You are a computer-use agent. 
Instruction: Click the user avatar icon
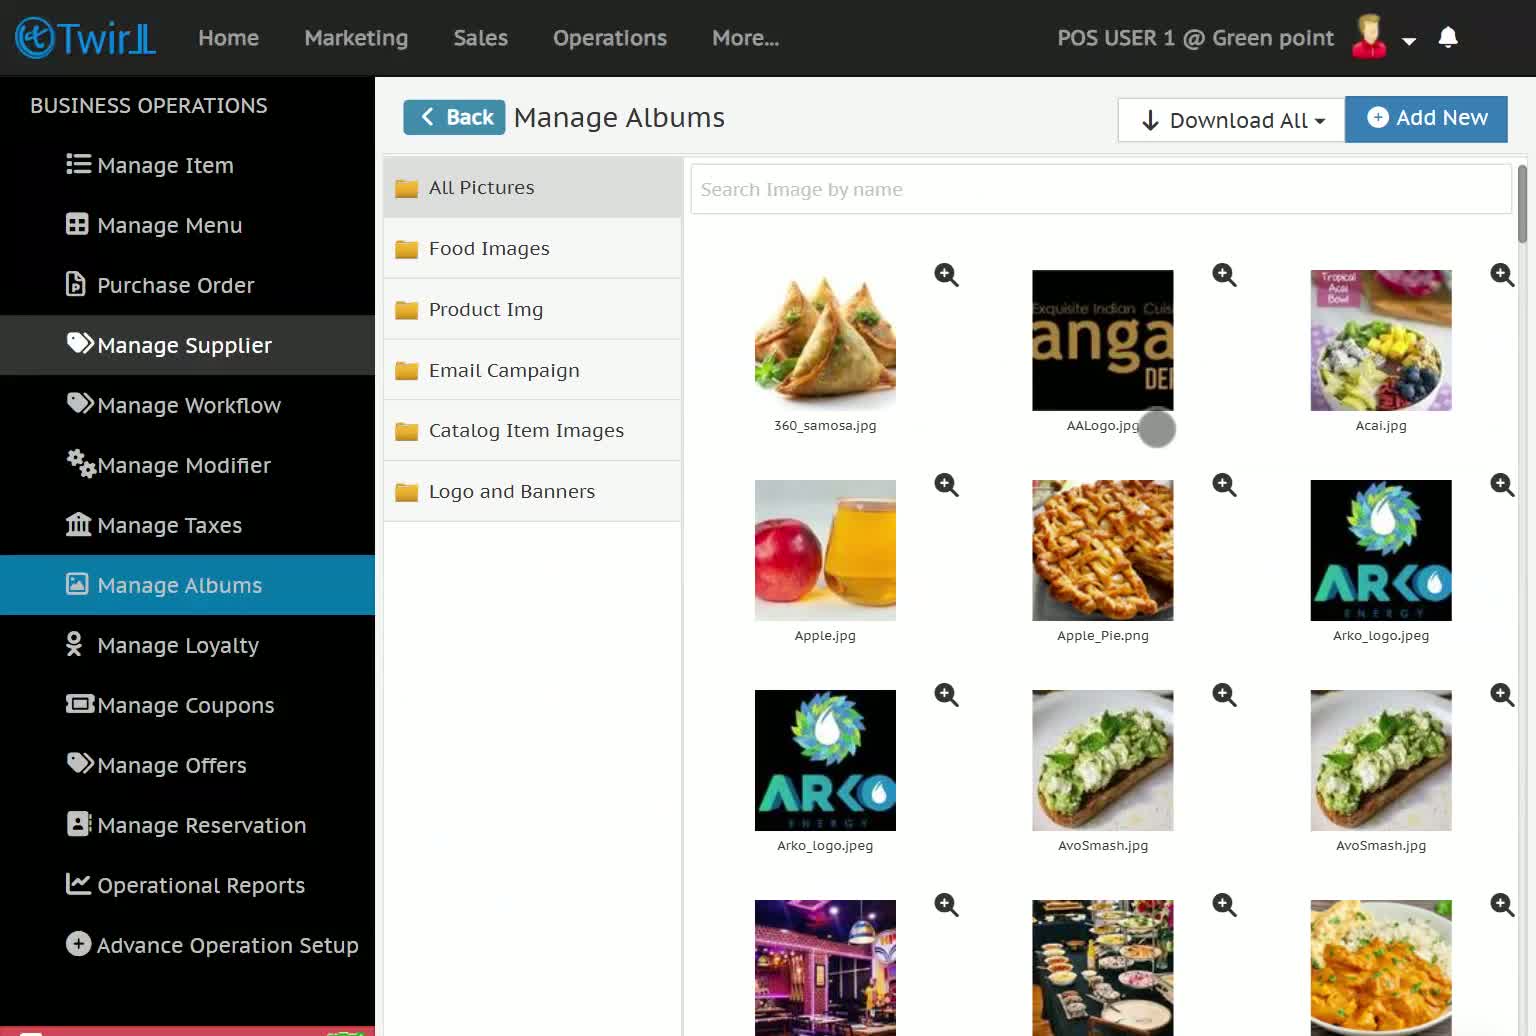[x=1368, y=37]
